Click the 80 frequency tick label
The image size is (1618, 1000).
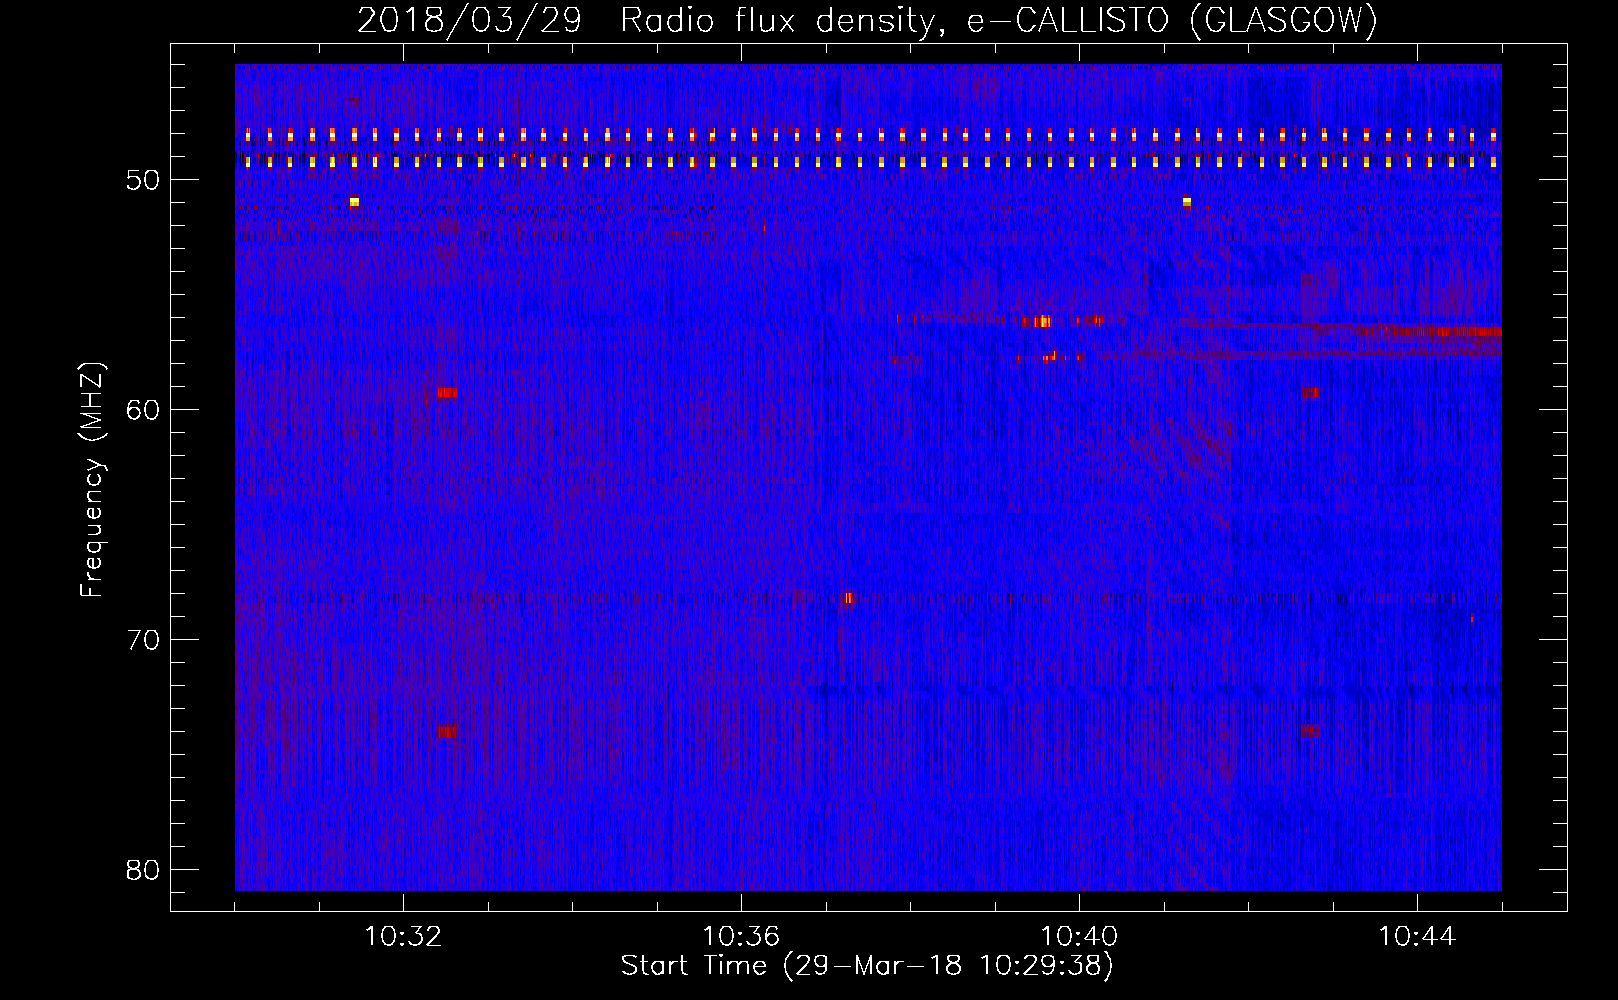[144, 870]
